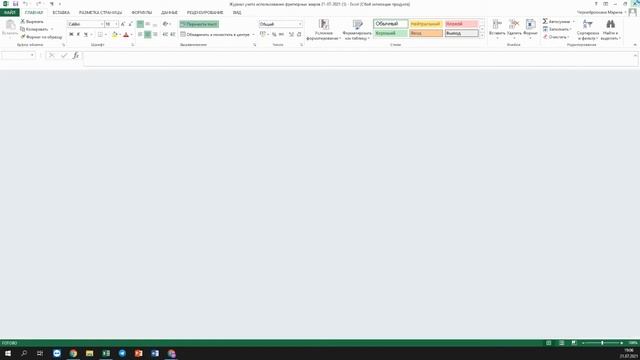
Task: Click the increase decimal icon
Action: pos(291,35)
